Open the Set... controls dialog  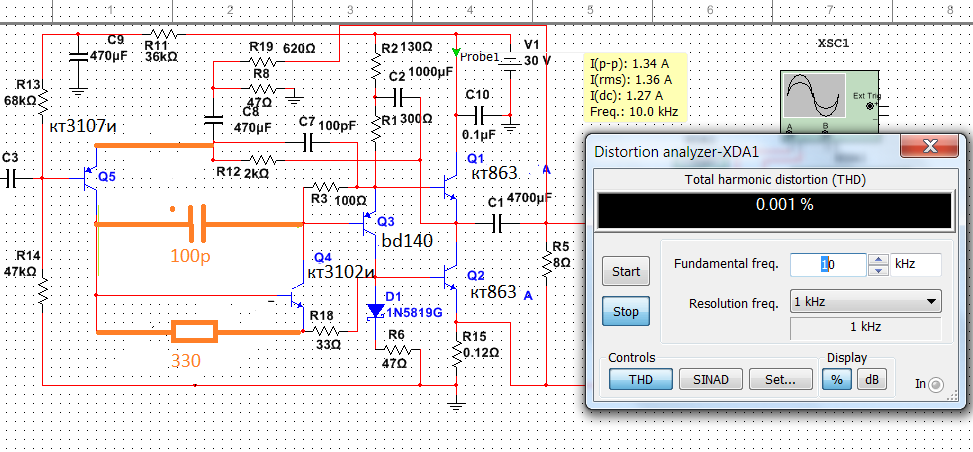point(781,379)
